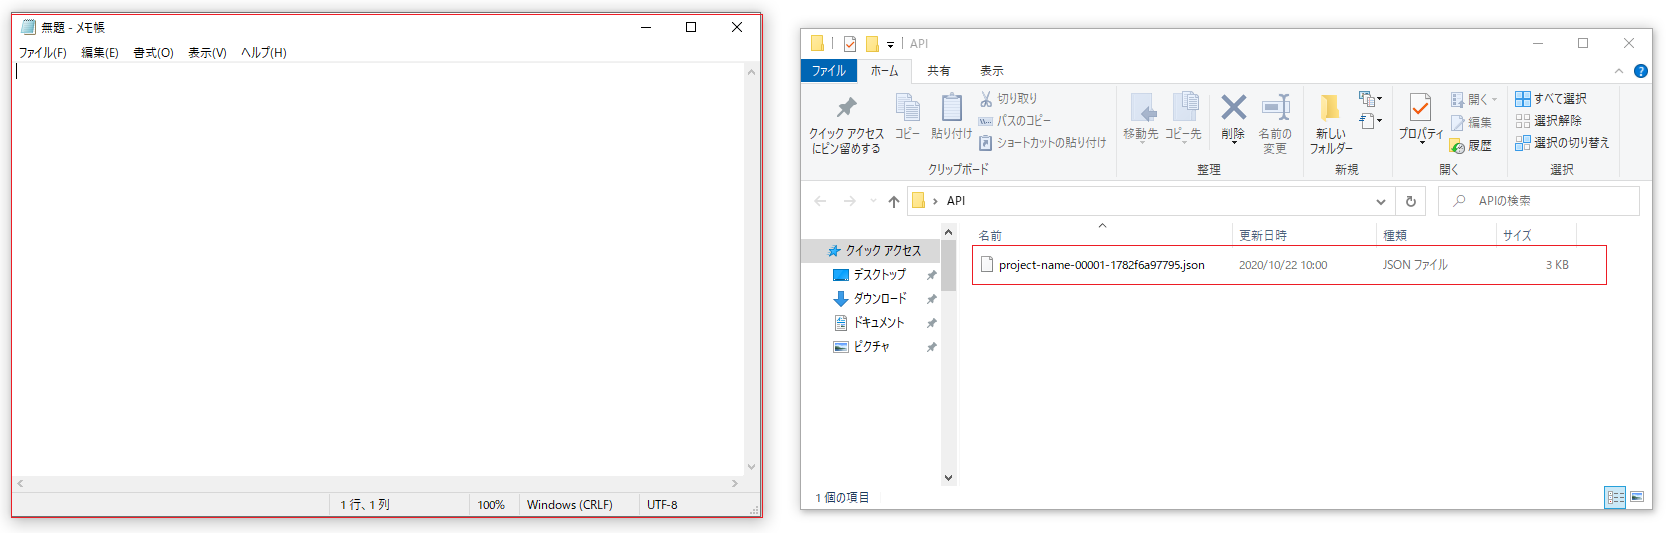Switch to large icons view in status bar

[x=1637, y=497]
